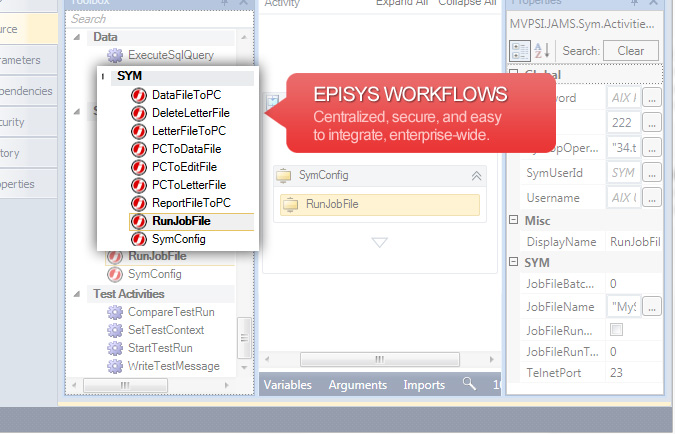The width and height of the screenshot is (675, 434).
Task: Open ellipsis editor for JobFileName
Action: click(x=652, y=307)
